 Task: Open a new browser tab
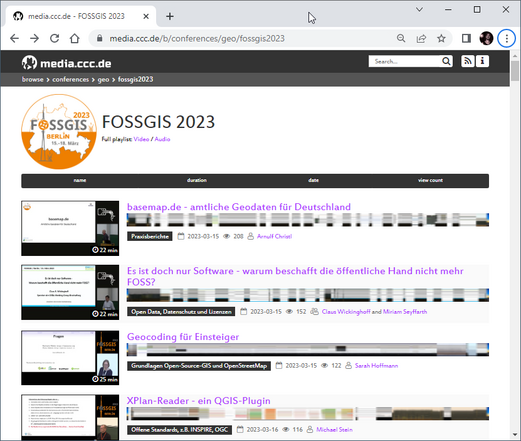(170, 16)
